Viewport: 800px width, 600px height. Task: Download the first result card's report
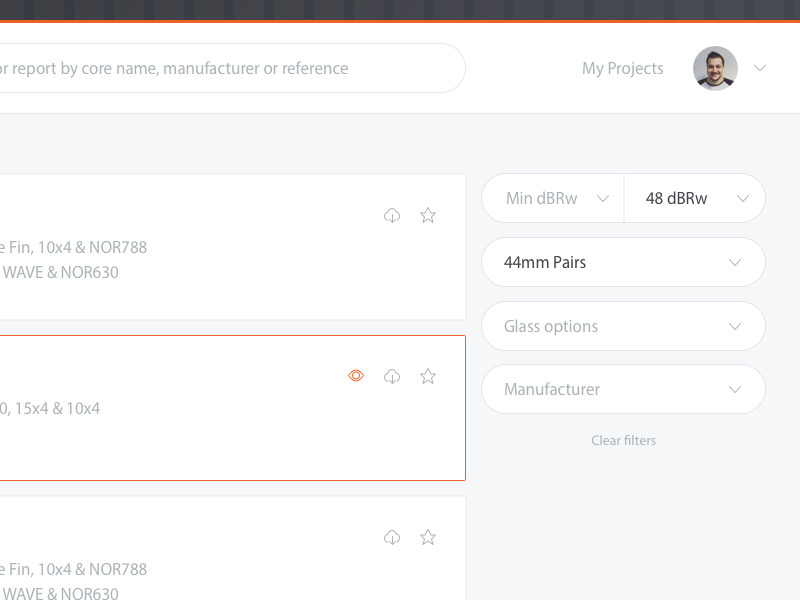click(x=392, y=215)
